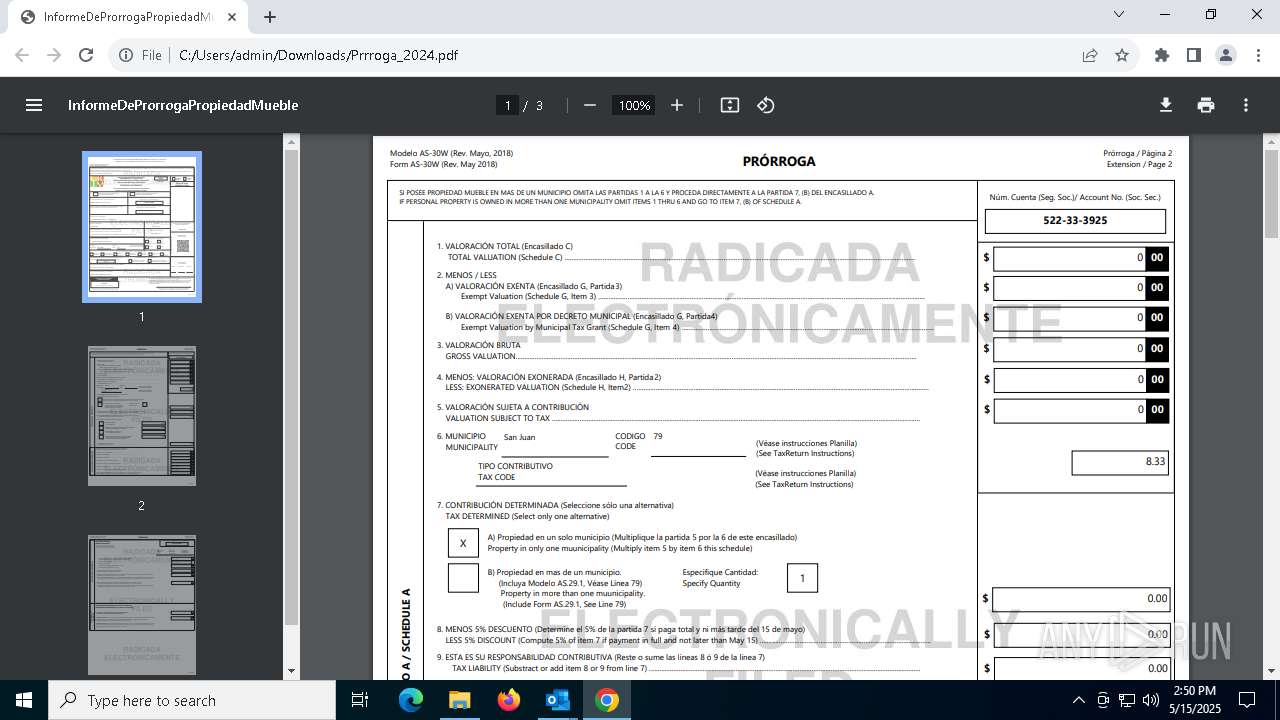The width and height of the screenshot is (1280, 720).
Task: Open Task View on taskbar
Action: pos(360,700)
